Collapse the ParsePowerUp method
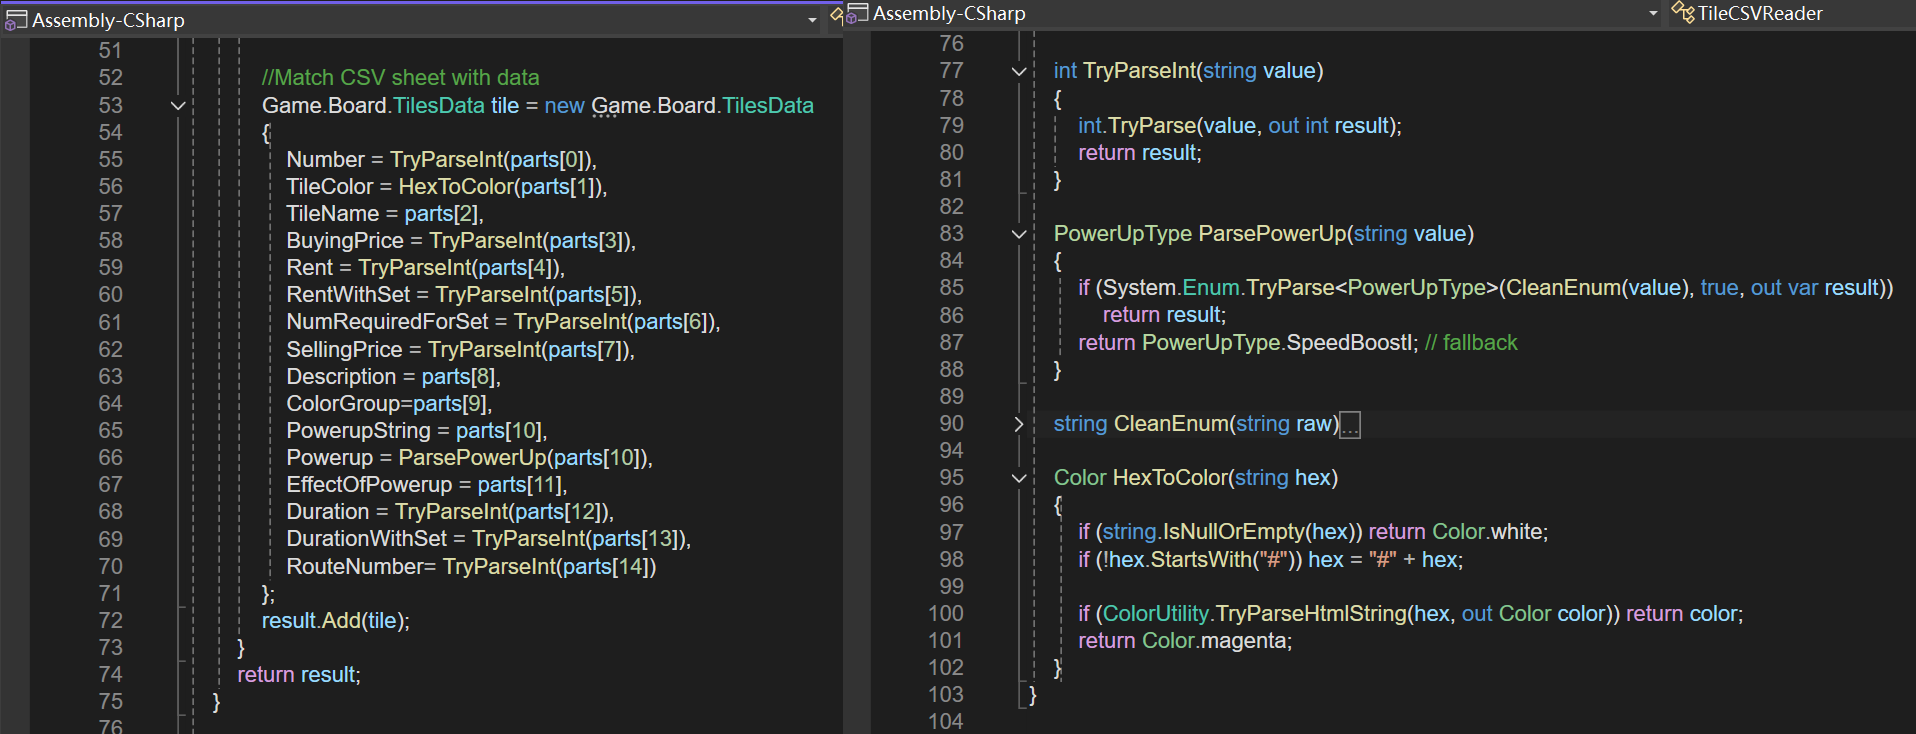The width and height of the screenshot is (1916, 734). (x=1019, y=234)
